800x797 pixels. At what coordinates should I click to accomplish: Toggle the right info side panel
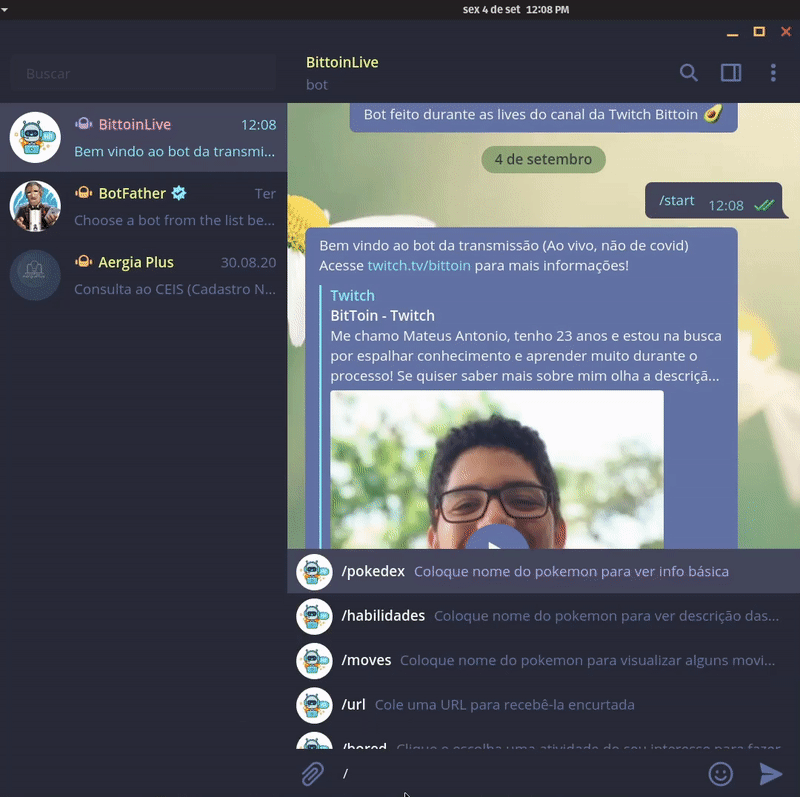coord(731,73)
